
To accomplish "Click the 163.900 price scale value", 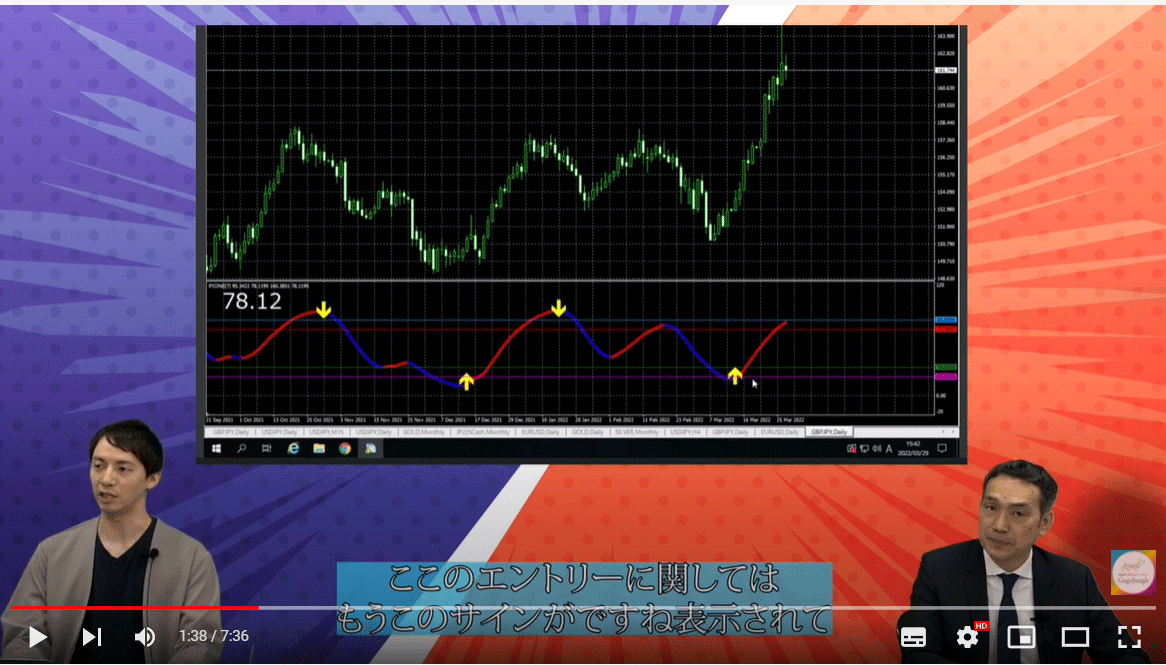I will (946, 36).
